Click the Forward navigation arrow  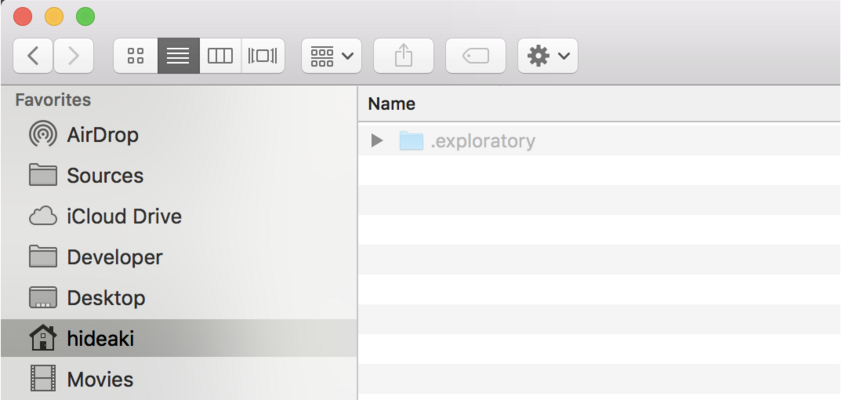pos(73,56)
